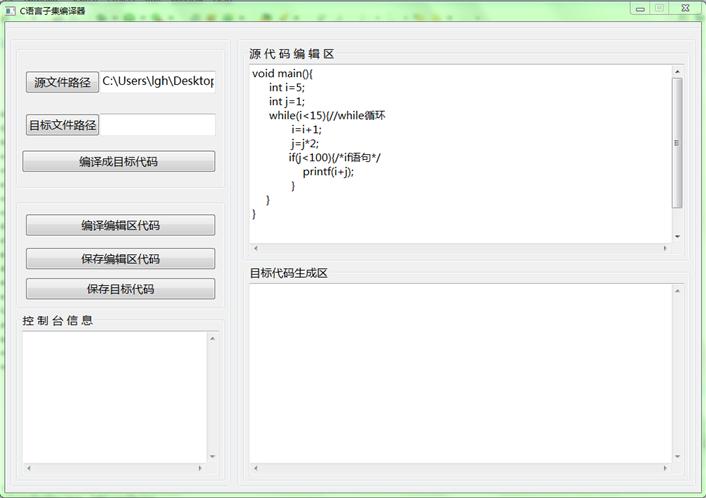Focus the empty target file path field
The image size is (706, 498).
pyautogui.click(x=157, y=125)
